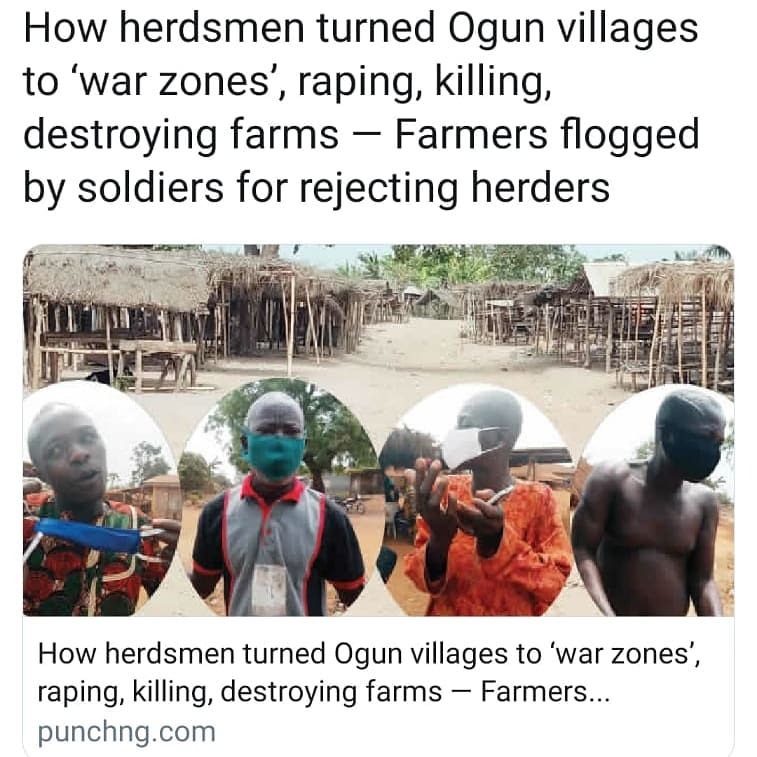Select the large post headline text above the card
757x757 pixels.
tap(361, 108)
